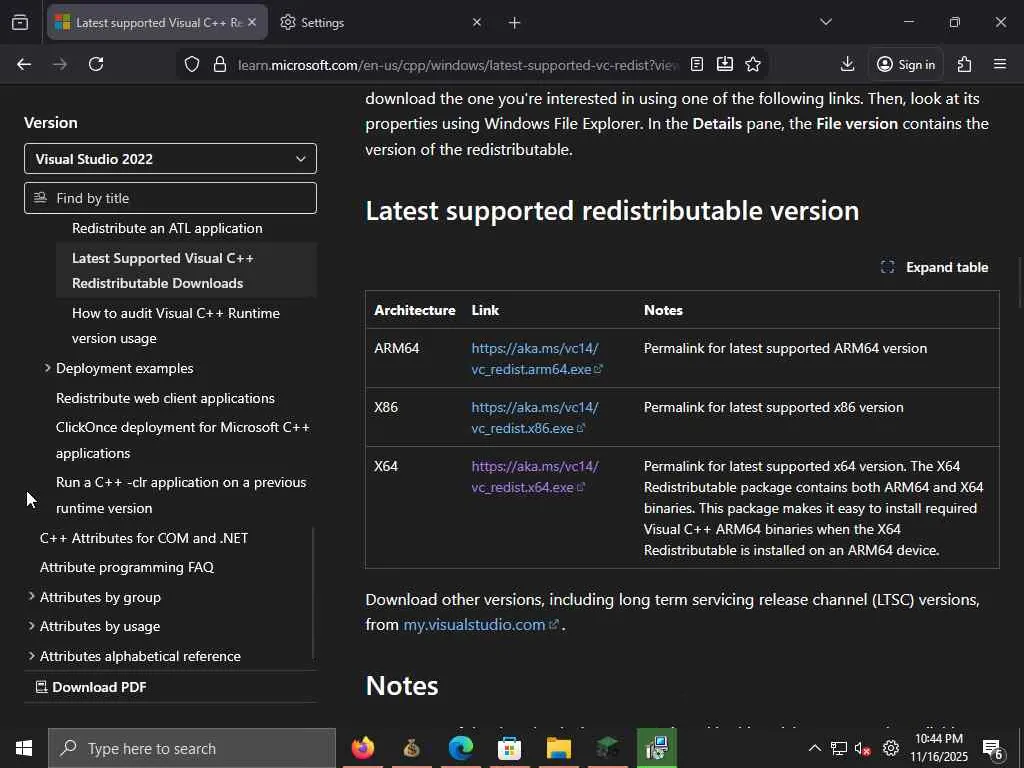Open the tracking protection shield icon
The height and width of the screenshot is (768, 1024).
point(191,64)
